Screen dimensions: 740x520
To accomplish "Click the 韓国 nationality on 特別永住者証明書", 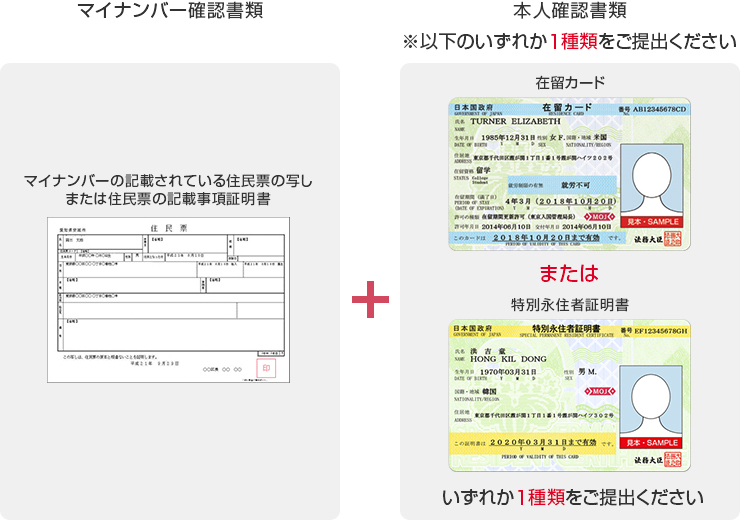I will [489, 392].
